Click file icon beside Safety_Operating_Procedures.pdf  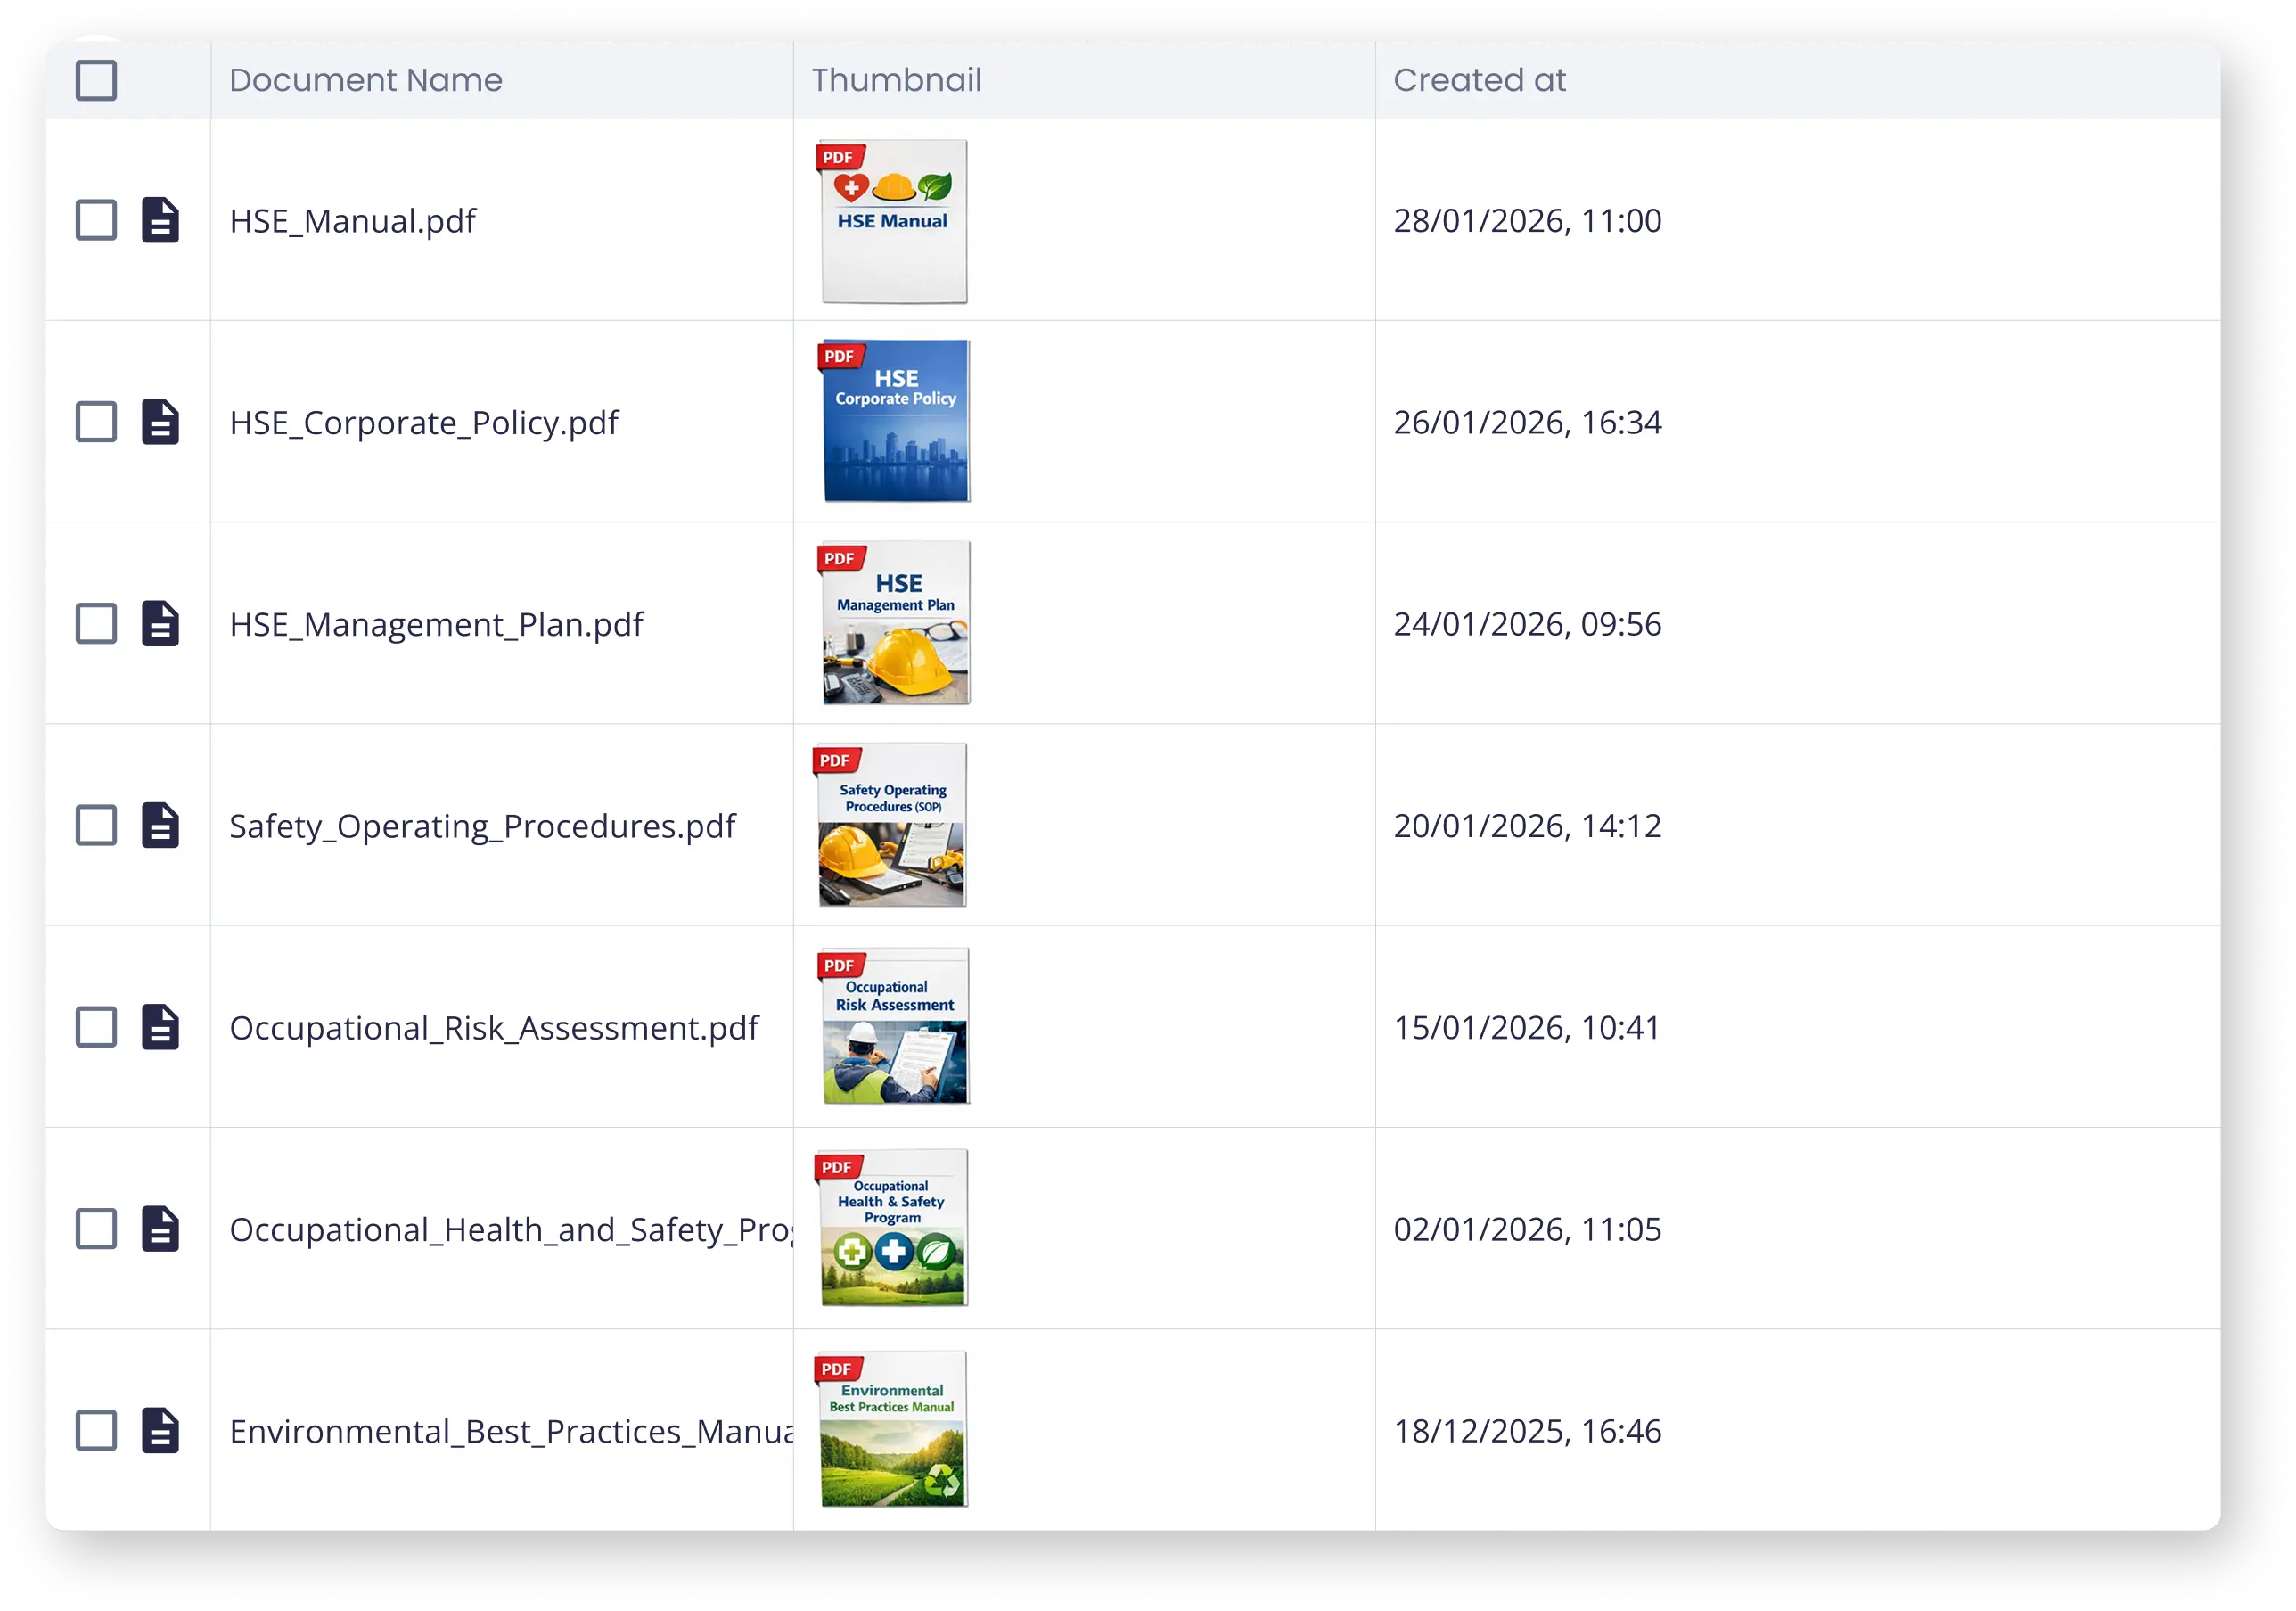click(160, 826)
